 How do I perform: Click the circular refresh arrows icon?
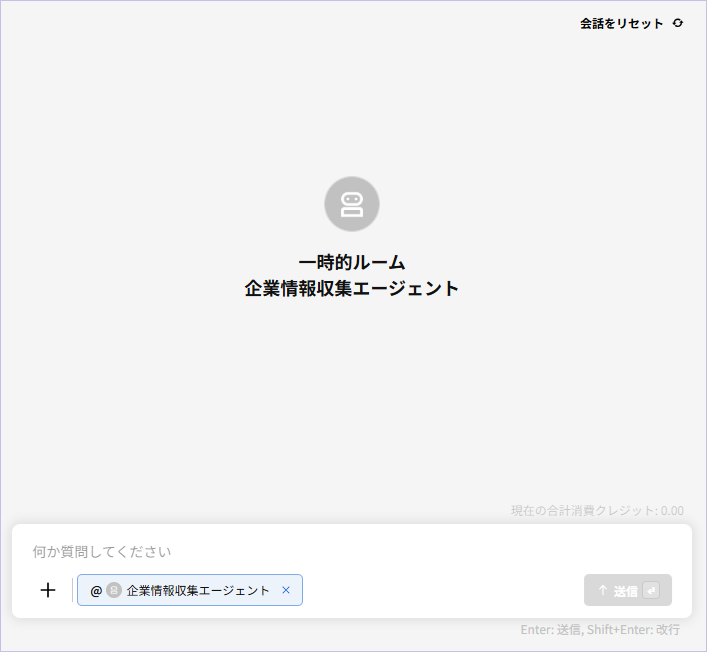point(678,23)
